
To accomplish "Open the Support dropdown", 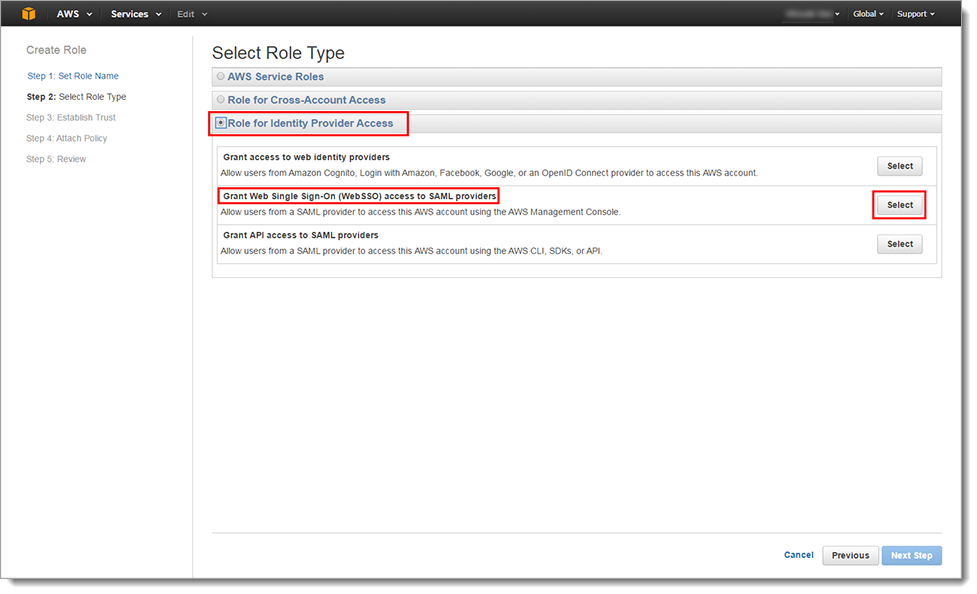I will tap(915, 14).
